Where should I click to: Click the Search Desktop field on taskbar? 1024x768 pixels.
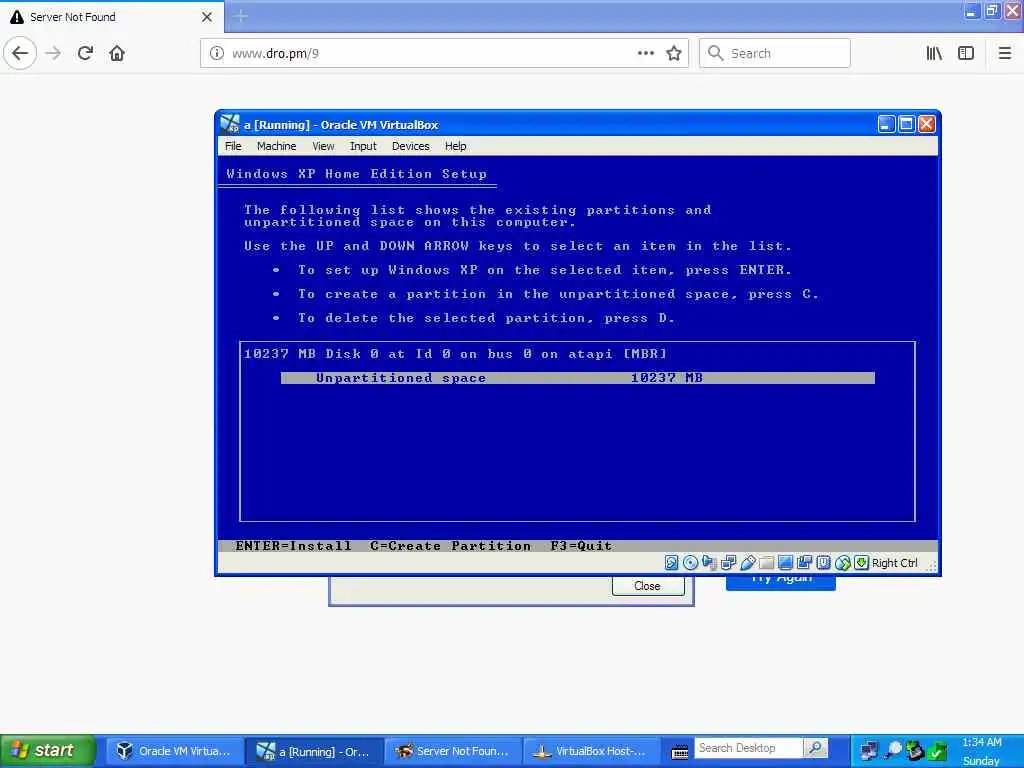748,748
